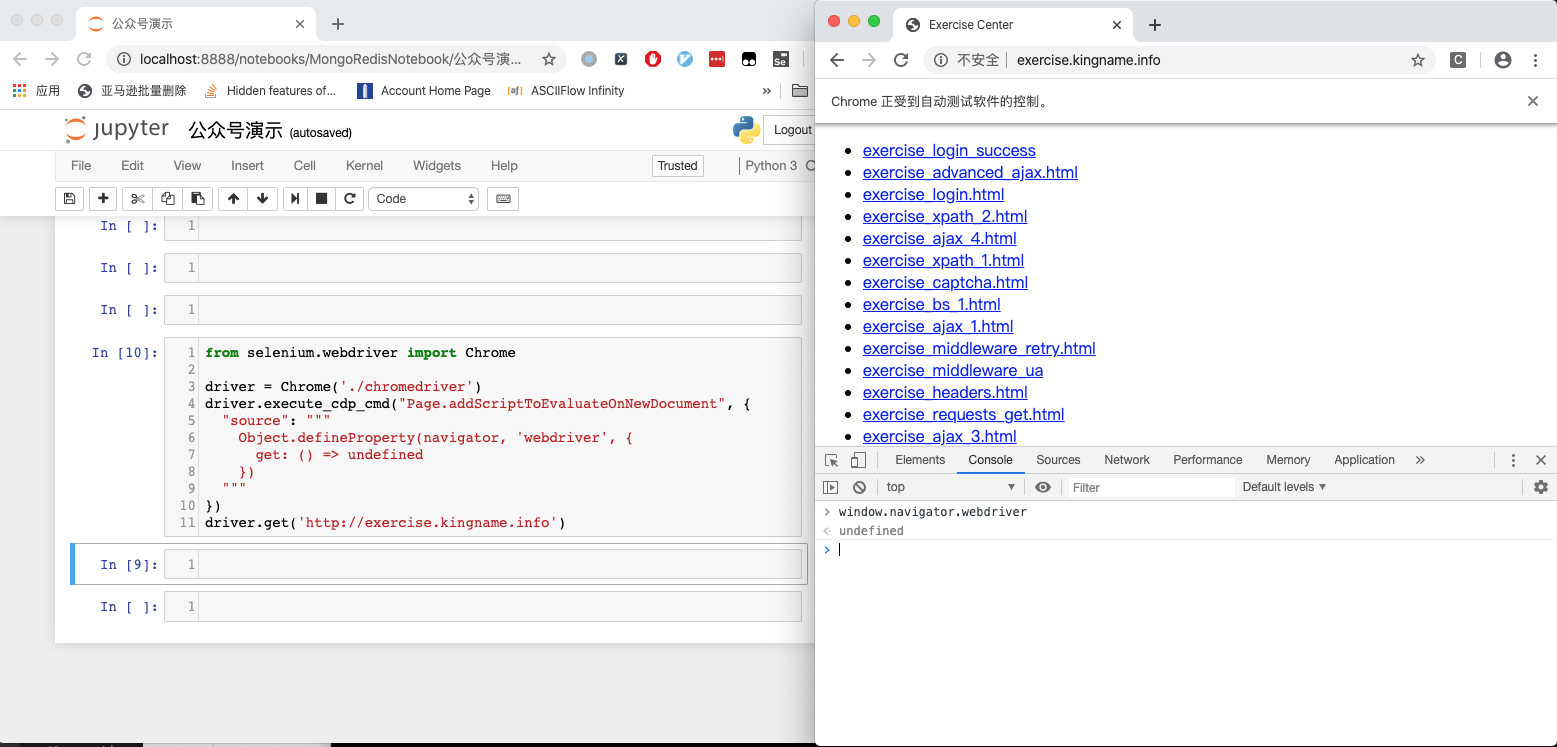1557x747 pixels.
Task: Move selected cell down arrow icon
Action: pyautogui.click(x=262, y=199)
